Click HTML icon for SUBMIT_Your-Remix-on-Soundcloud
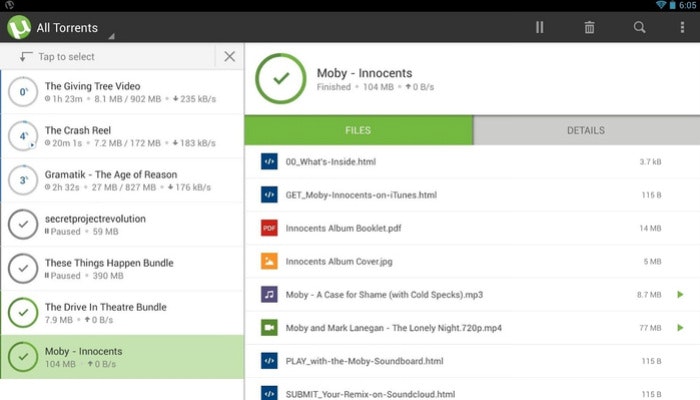This screenshot has width=700, height=400. point(269,394)
